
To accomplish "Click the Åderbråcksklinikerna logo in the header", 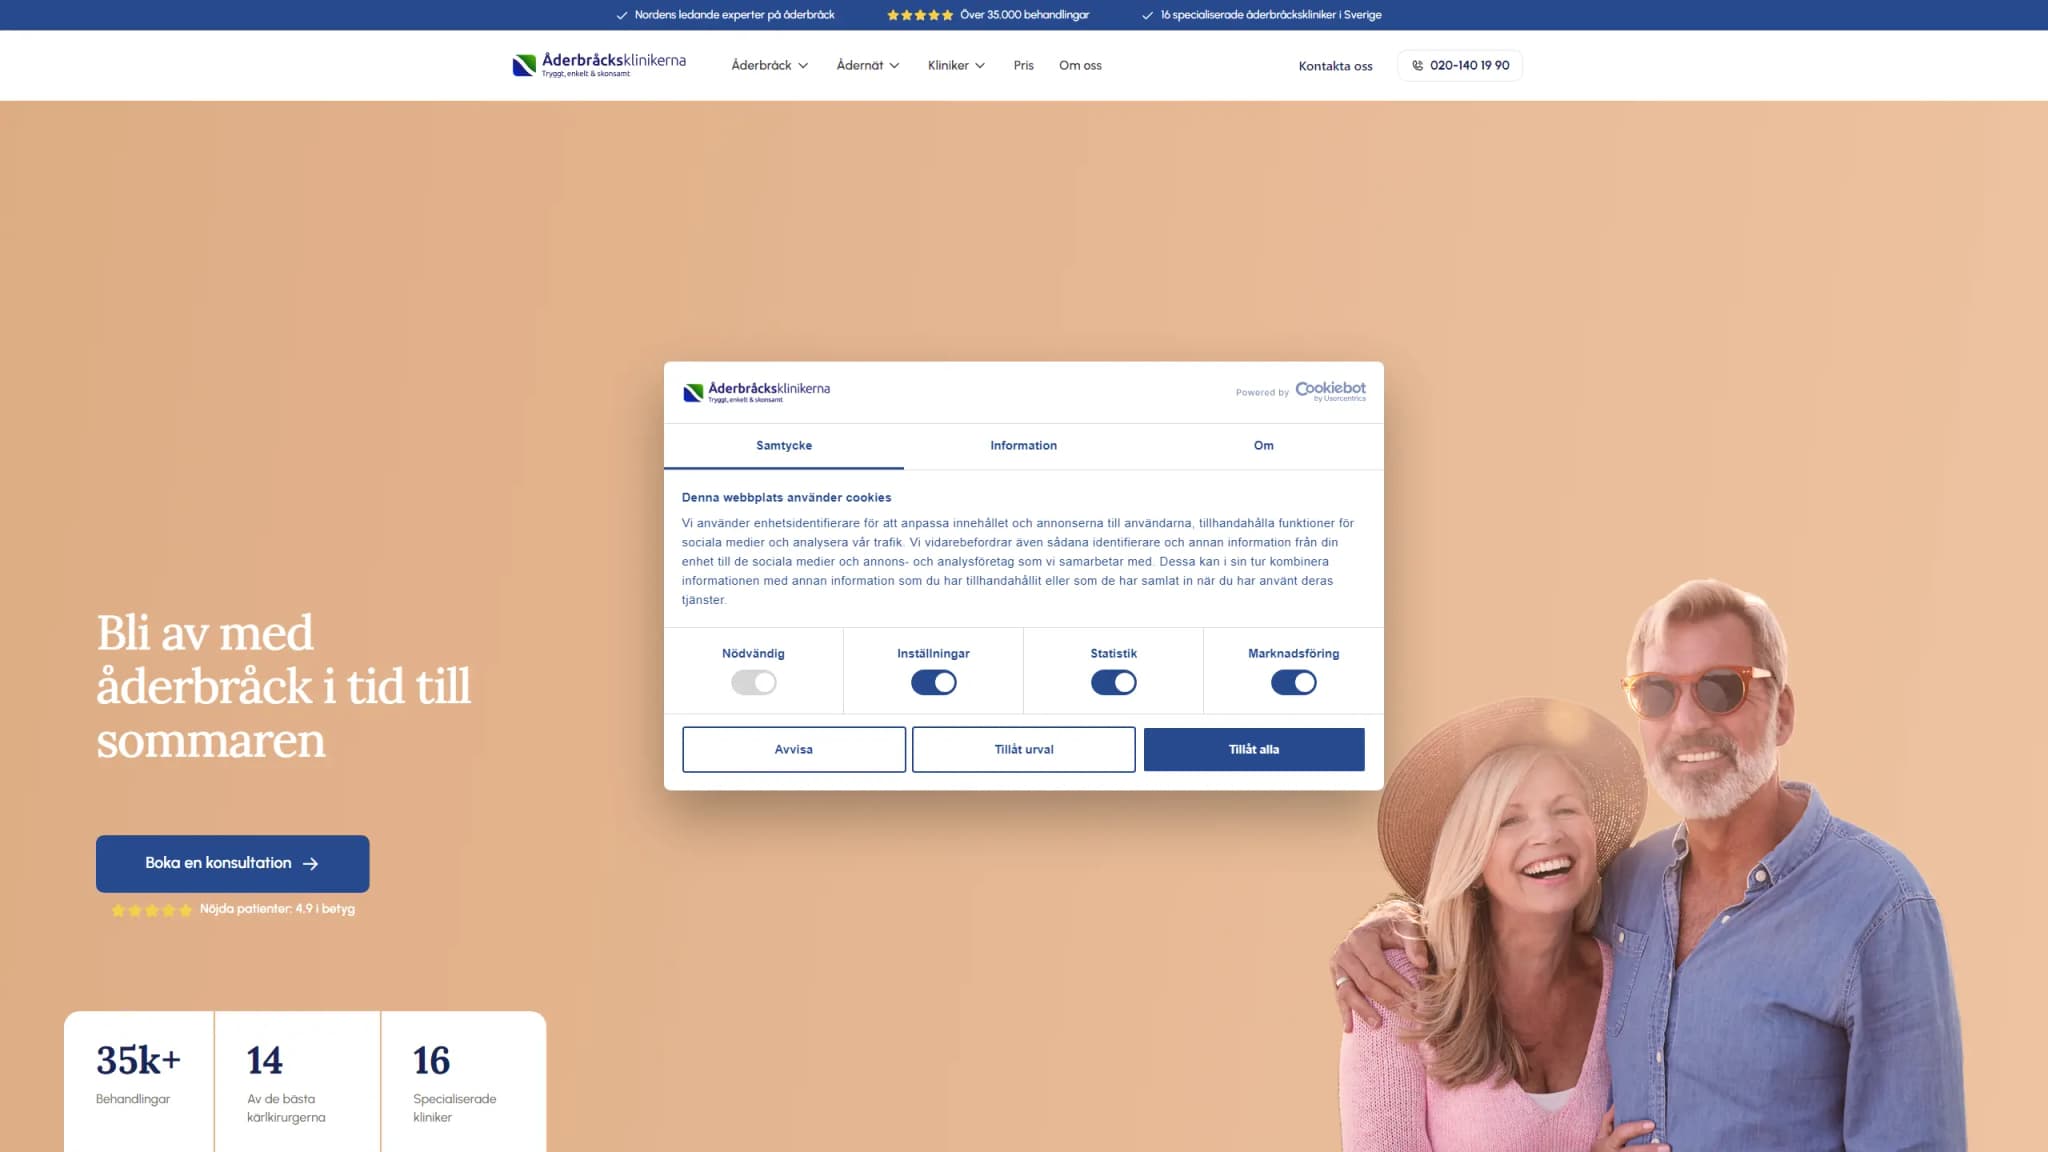I will coord(599,65).
